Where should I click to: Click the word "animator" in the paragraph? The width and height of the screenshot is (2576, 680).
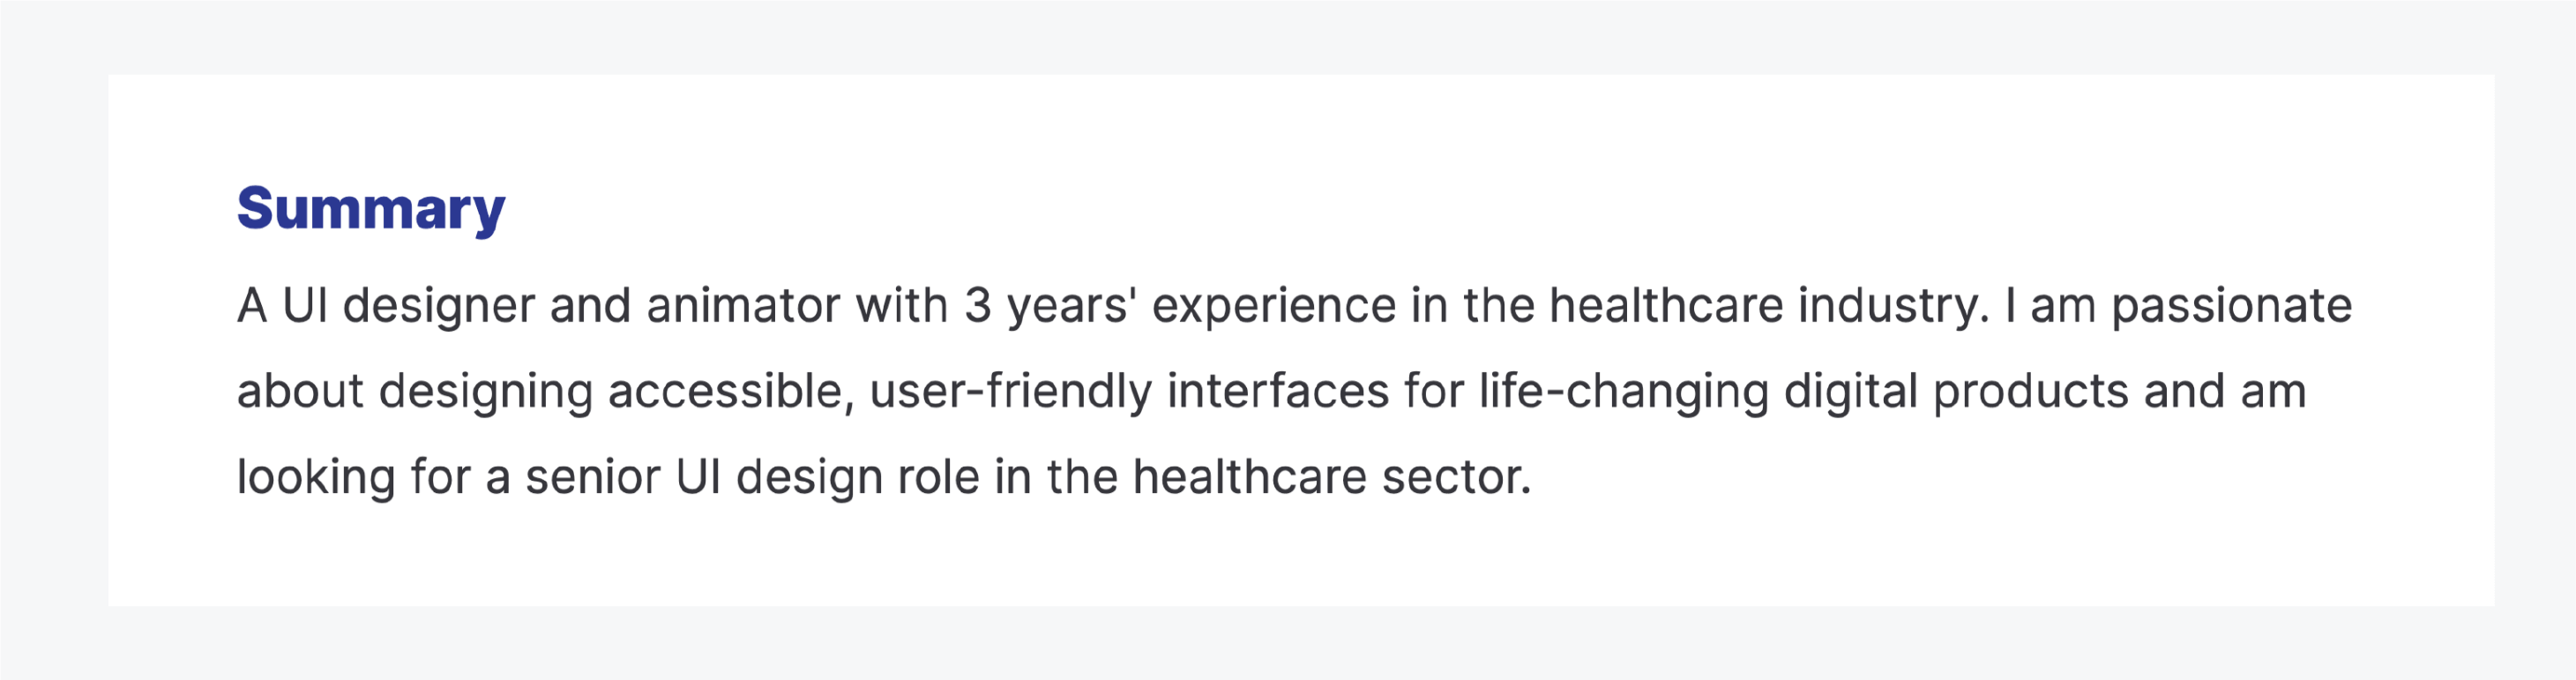743,305
